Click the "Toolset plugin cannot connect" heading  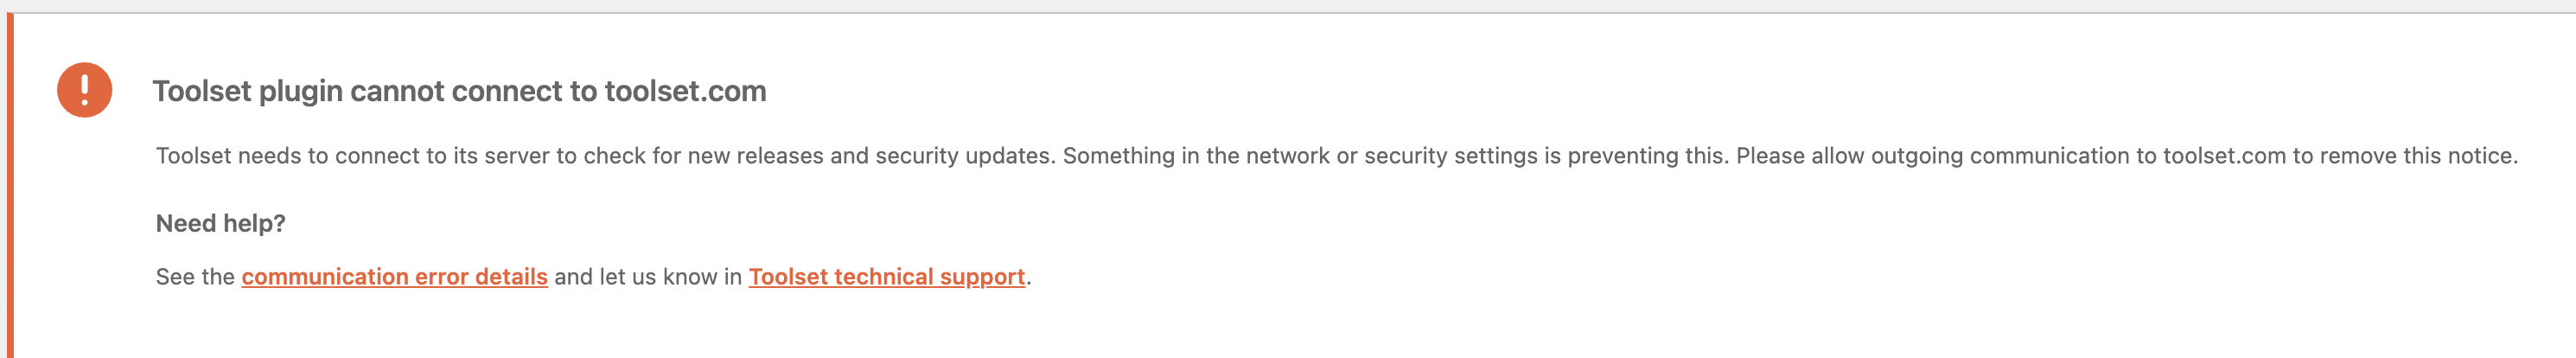tap(459, 91)
